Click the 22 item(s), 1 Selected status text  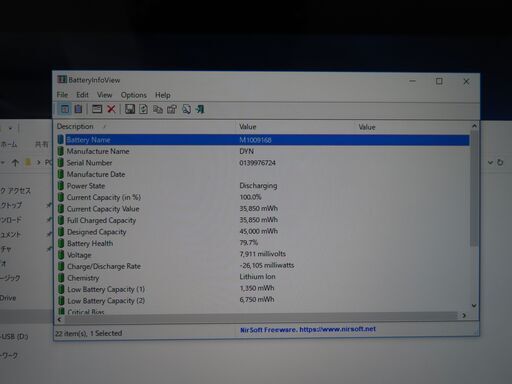point(89,333)
